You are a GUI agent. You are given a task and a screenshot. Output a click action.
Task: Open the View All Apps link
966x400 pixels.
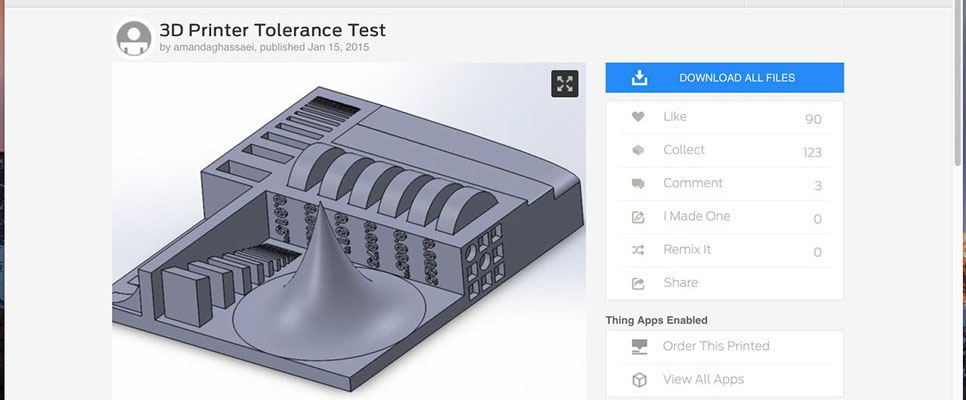[703, 380]
